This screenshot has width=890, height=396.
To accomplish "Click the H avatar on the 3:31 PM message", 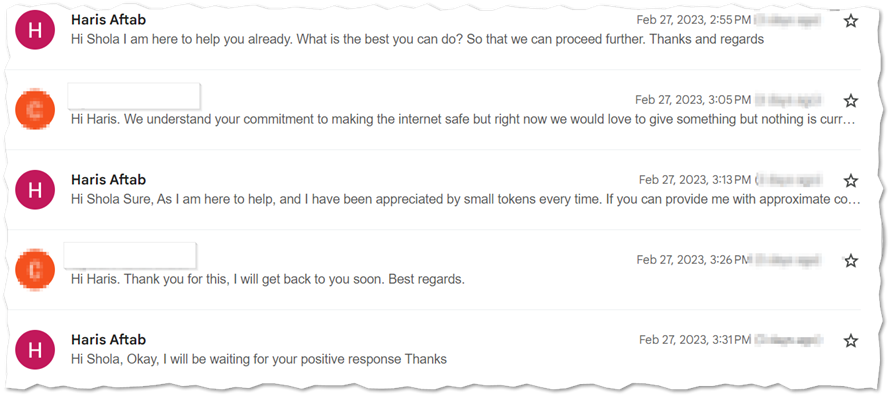I will pyautogui.click(x=35, y=349).
